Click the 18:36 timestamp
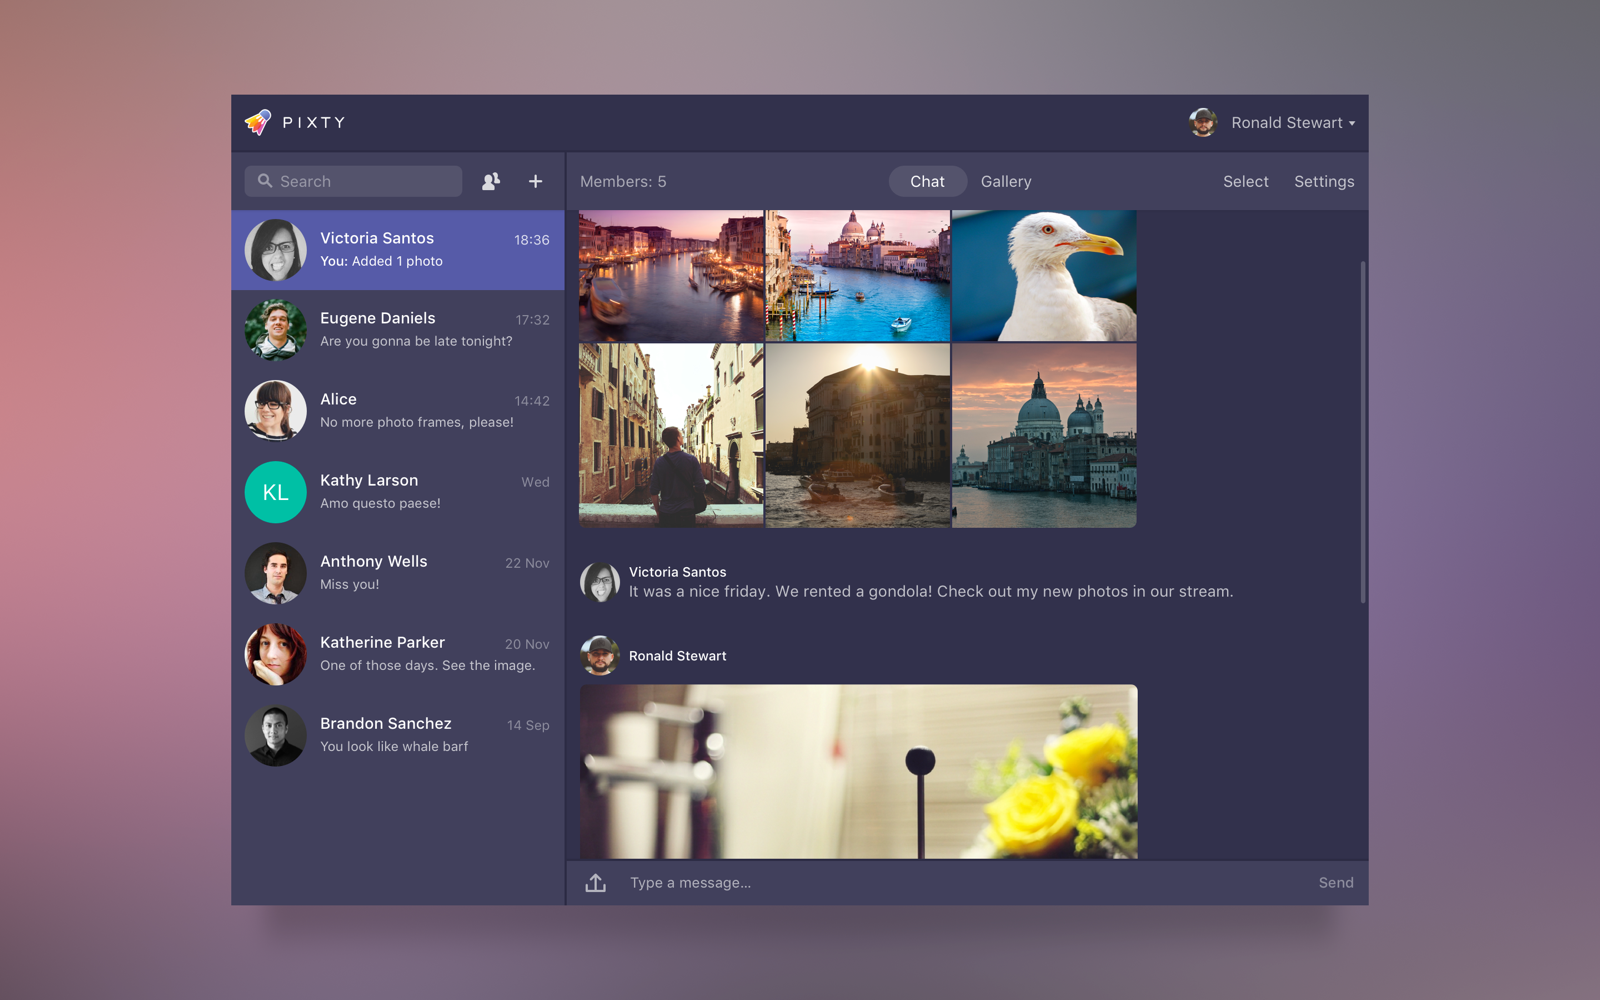The height and width of the screenshot is (1000, 1600). point(532,240)
